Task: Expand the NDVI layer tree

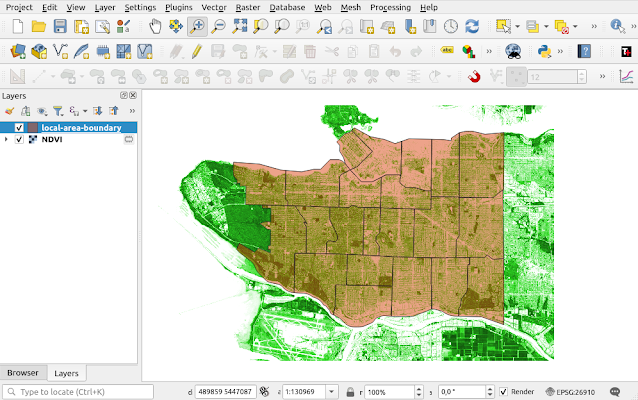Action: (x=7, y=140)
